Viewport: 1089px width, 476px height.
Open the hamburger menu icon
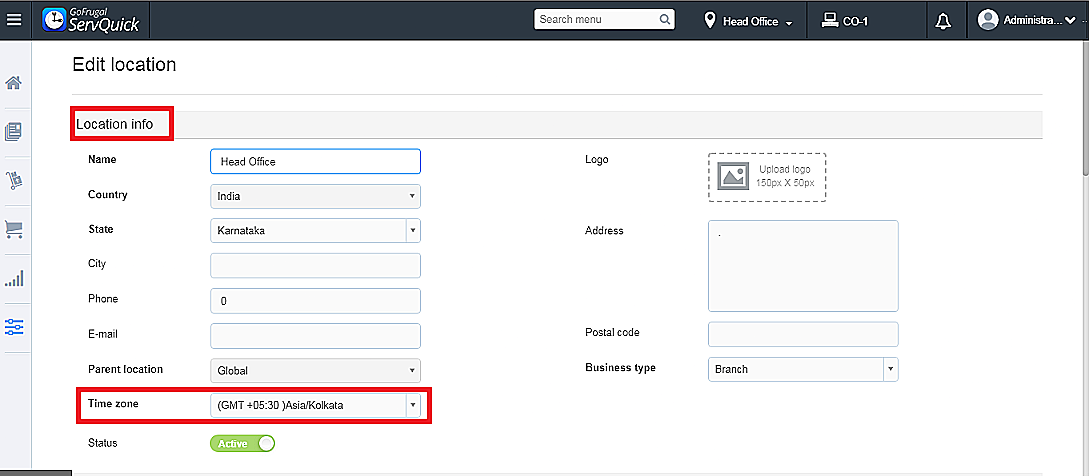pyautogui.click(x=14, y=20)
